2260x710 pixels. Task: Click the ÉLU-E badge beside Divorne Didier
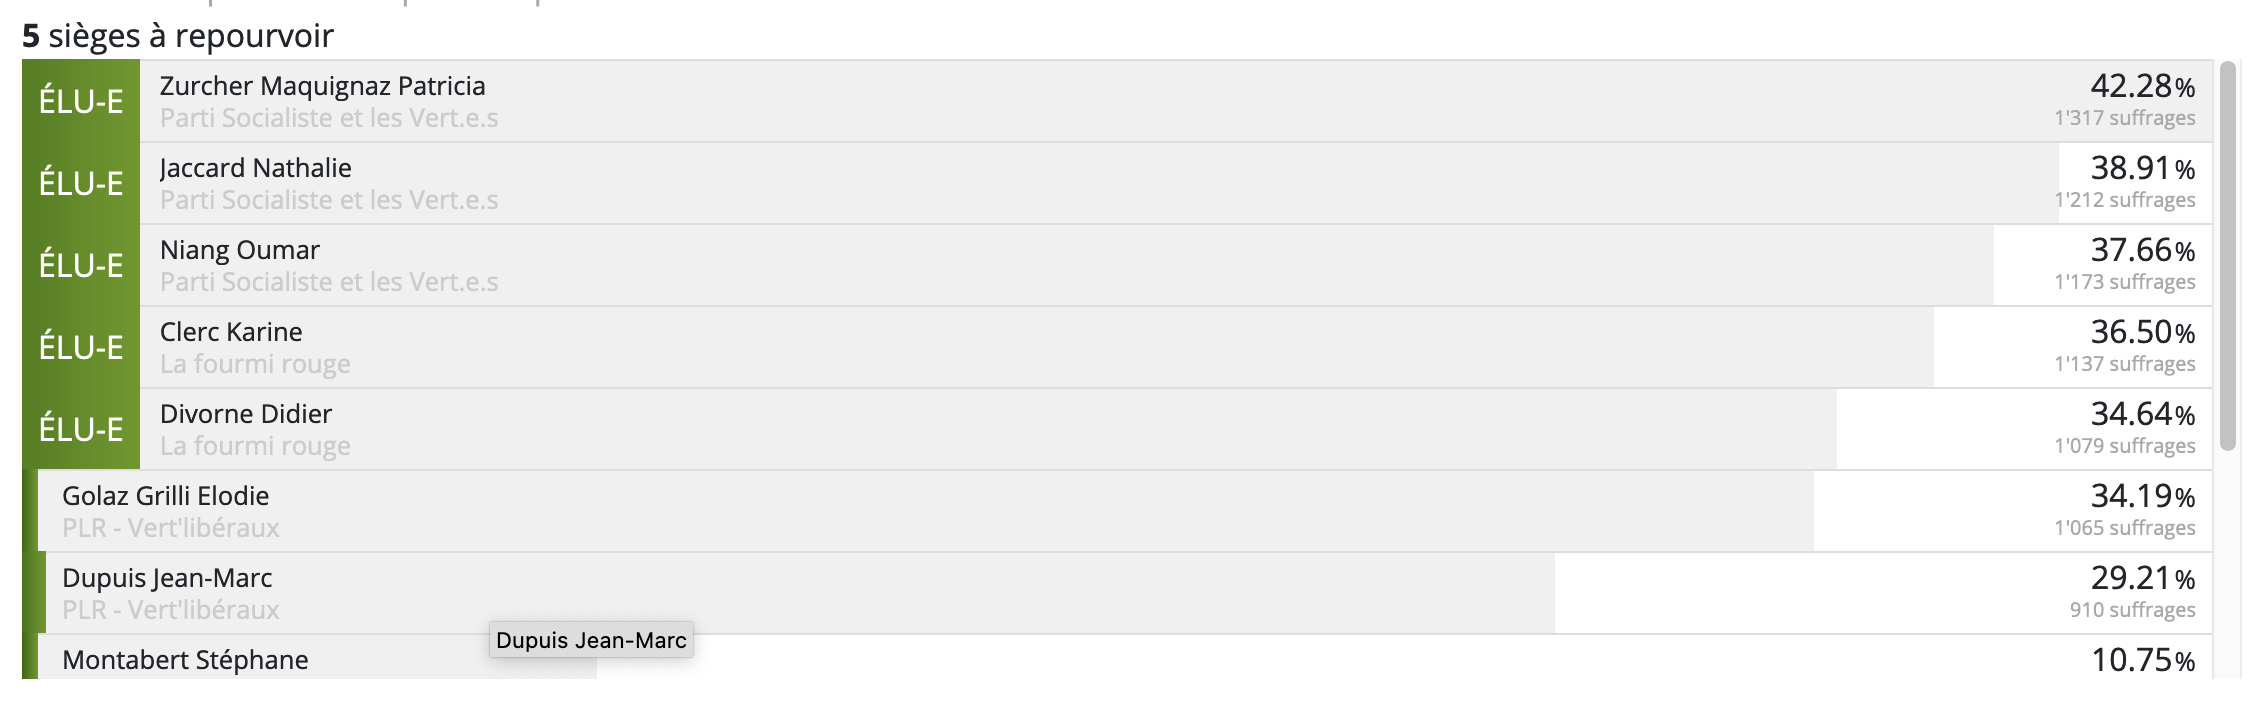point(81,429)
